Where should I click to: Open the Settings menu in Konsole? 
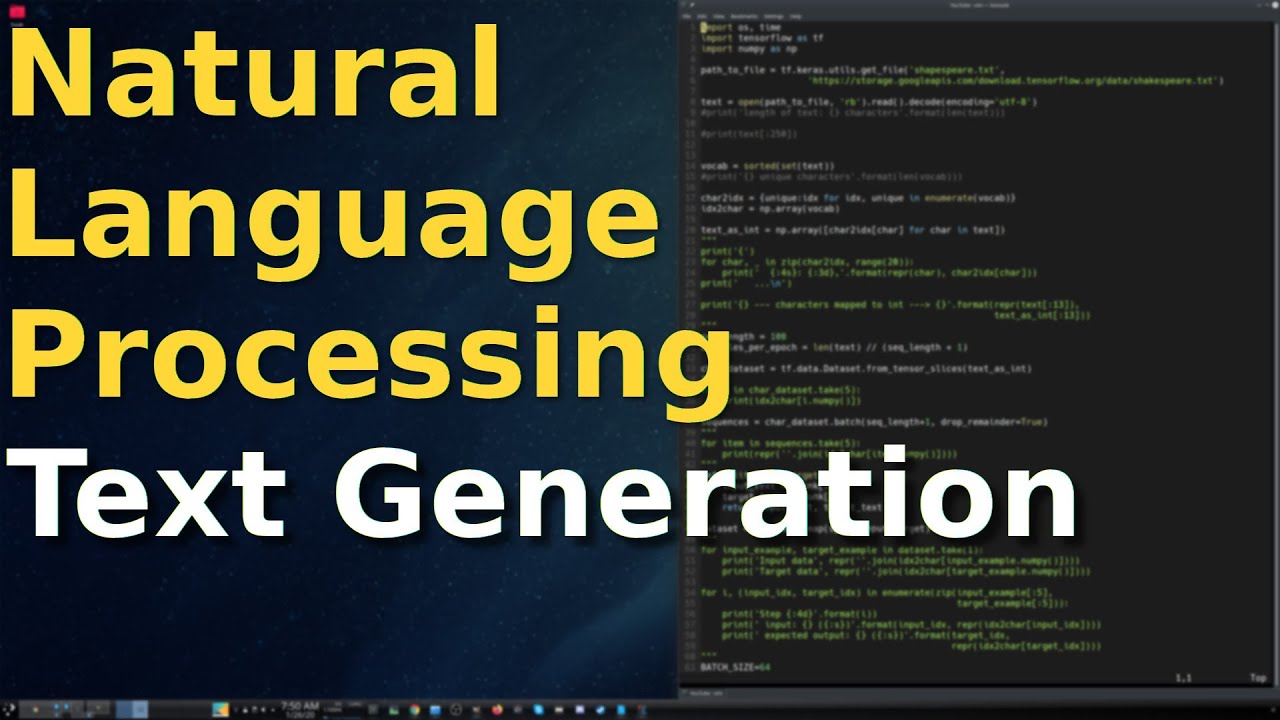[x=774, y=17]
